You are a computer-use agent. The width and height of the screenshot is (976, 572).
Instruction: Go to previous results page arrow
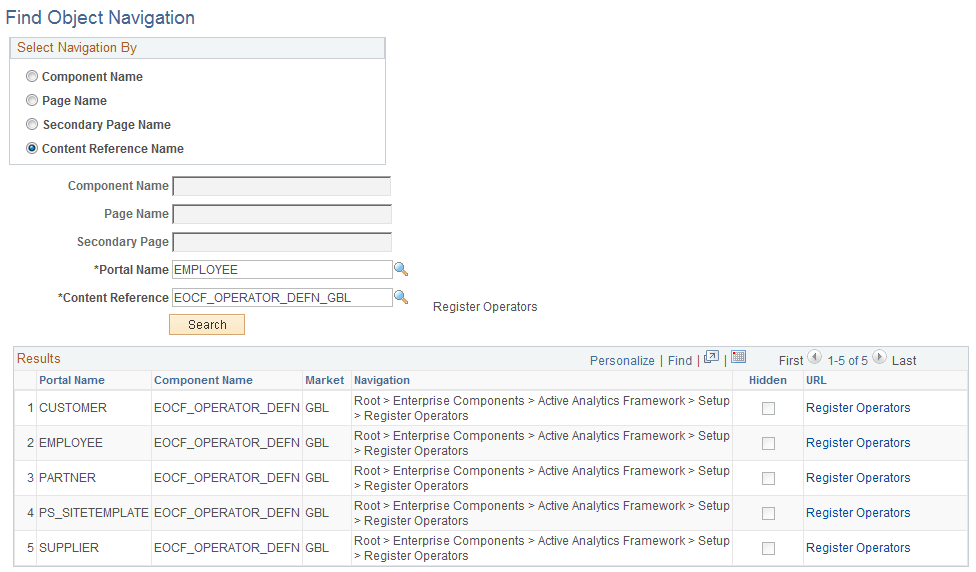tap(814, 357)
